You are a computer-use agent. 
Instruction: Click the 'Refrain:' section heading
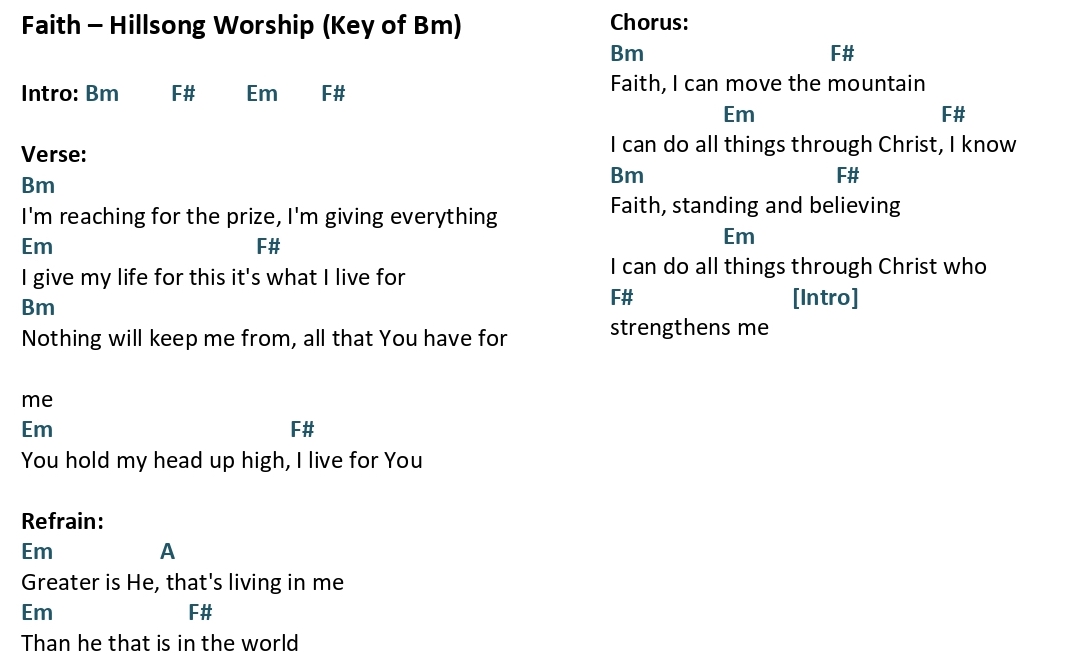click(63, 521)
